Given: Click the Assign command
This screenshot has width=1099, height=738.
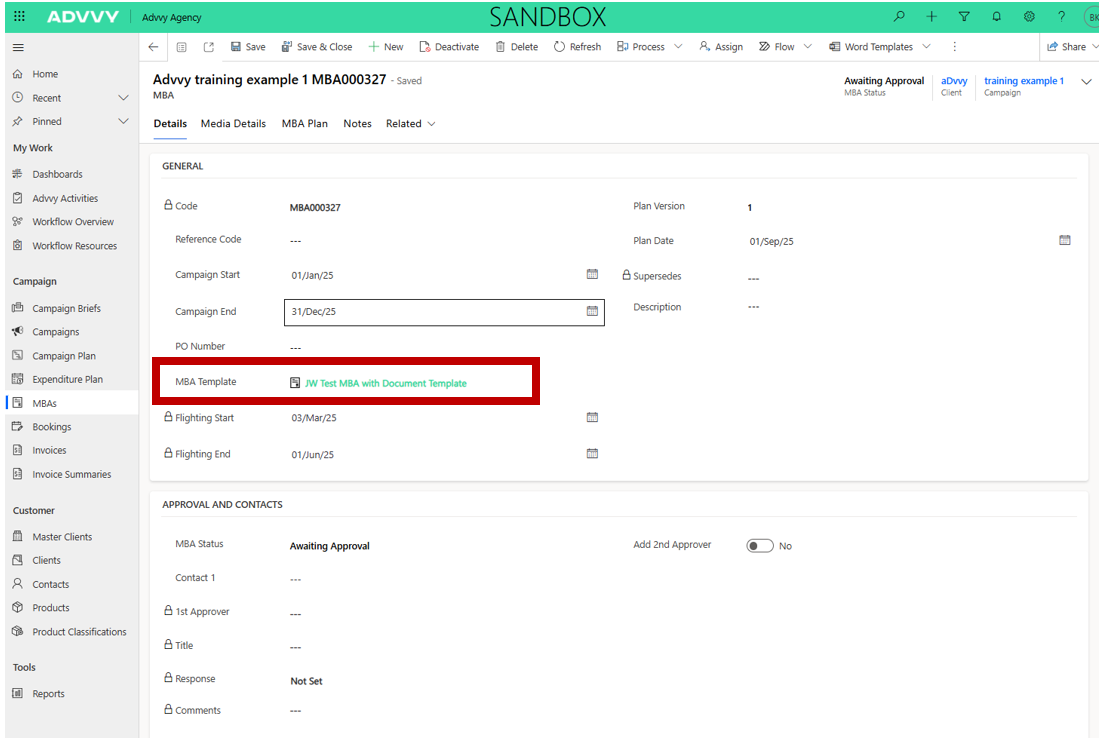Looking at the screenshot, I should 721,47.
